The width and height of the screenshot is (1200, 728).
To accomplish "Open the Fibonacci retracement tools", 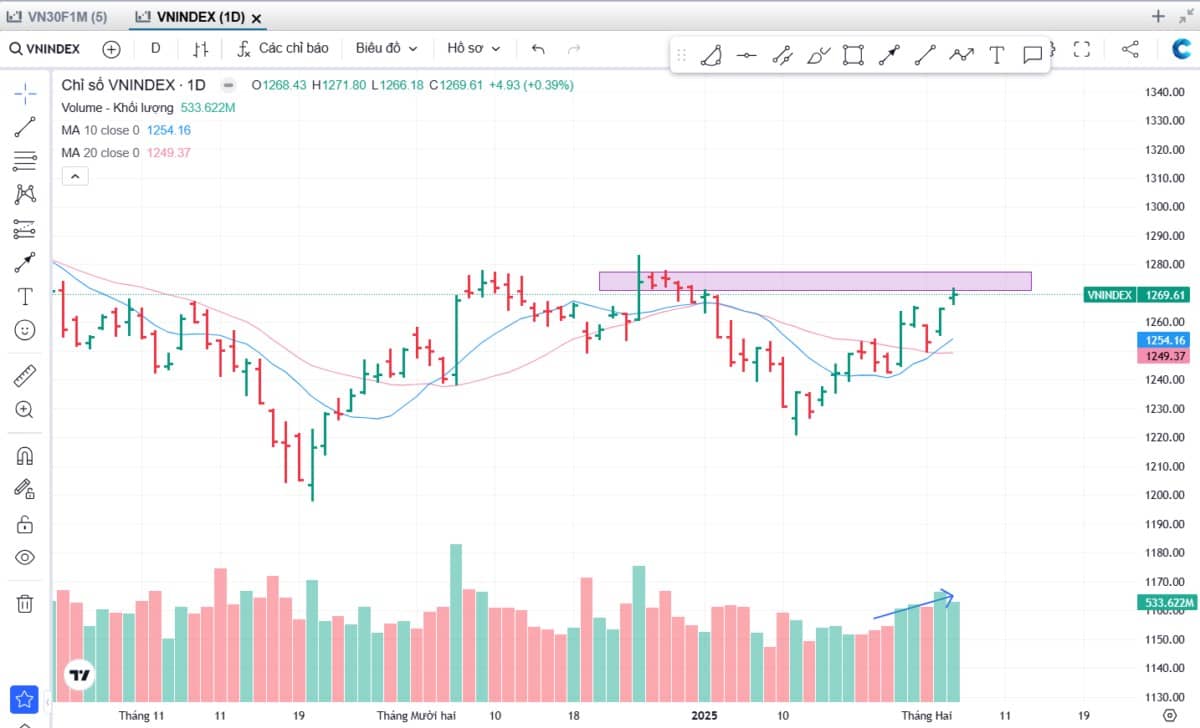I will [25, 161].
